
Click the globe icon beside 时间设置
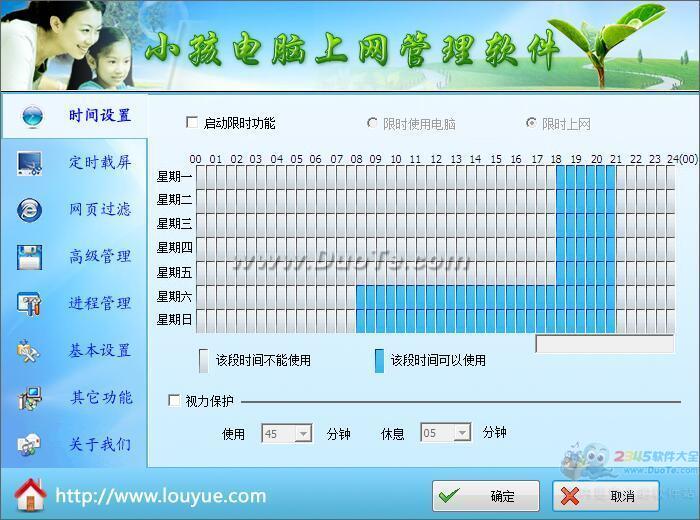[33, 116]
